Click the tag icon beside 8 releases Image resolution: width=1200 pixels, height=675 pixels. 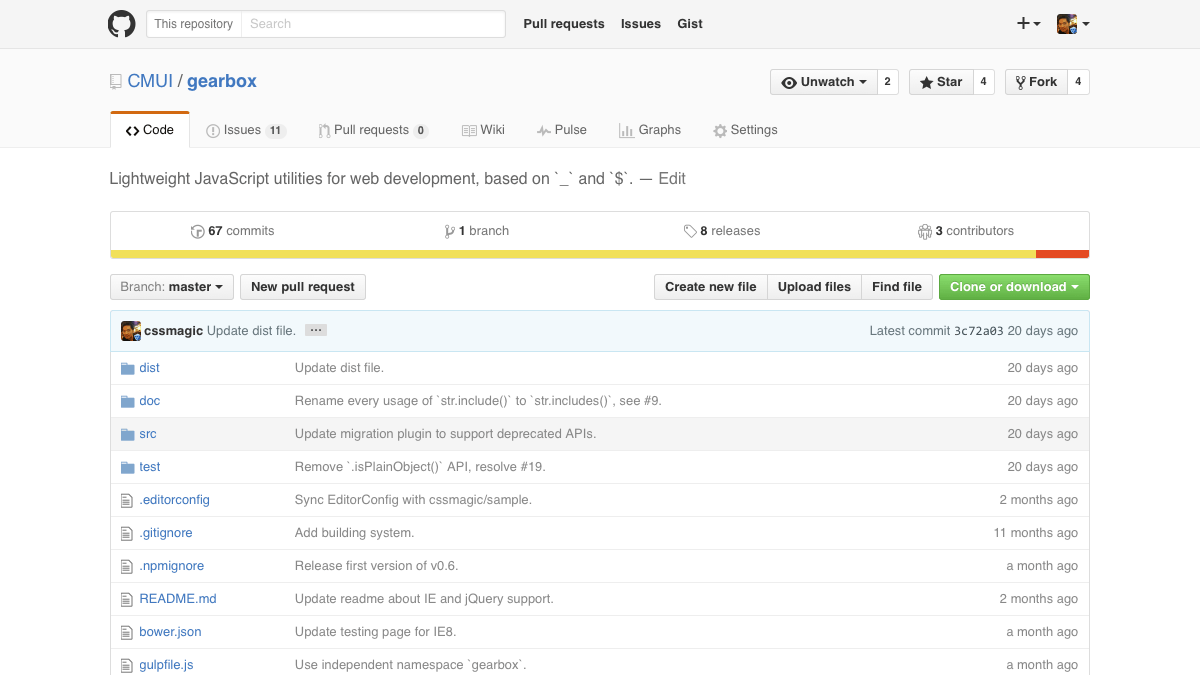point(690,231)
